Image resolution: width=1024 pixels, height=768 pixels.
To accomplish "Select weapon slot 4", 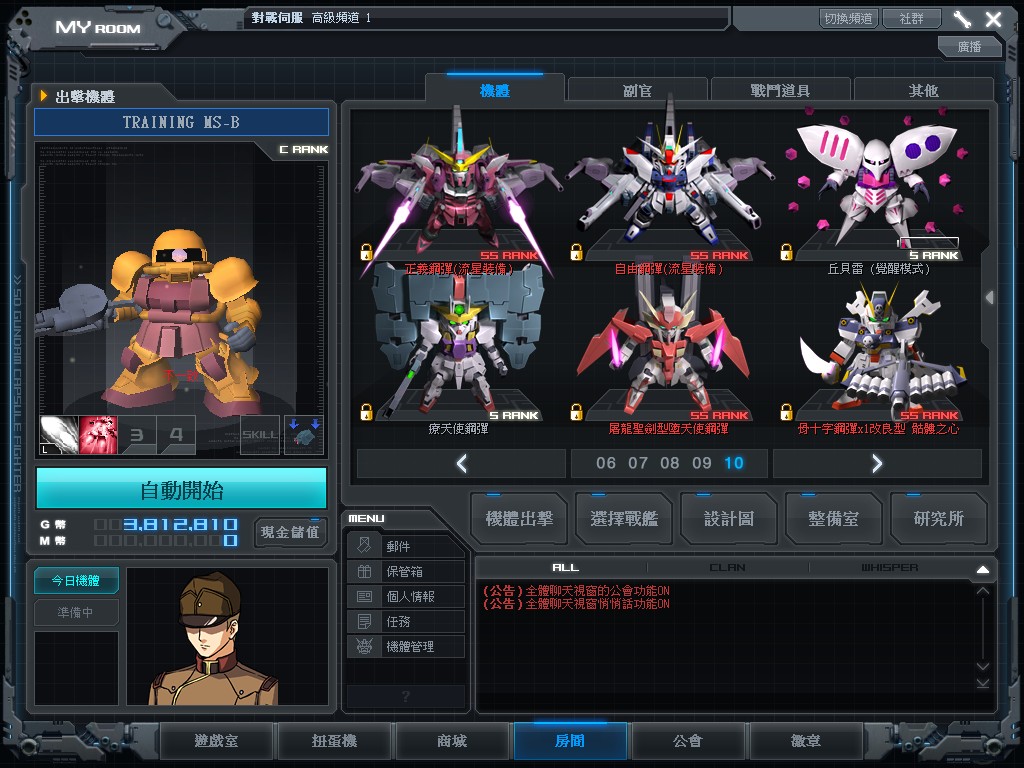I will (176, 435).
